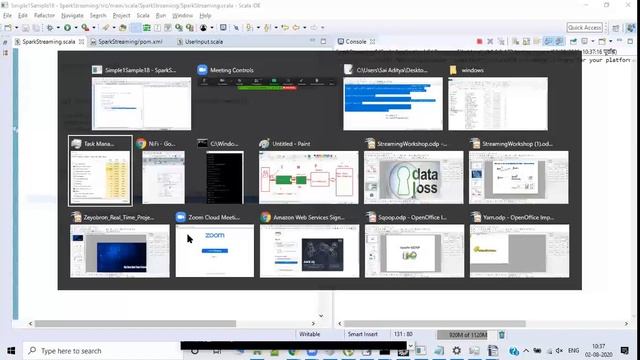Switch to the SparkStreaming/pom.xml tab
Screen dimensions: 640x360
pos(130,42)
